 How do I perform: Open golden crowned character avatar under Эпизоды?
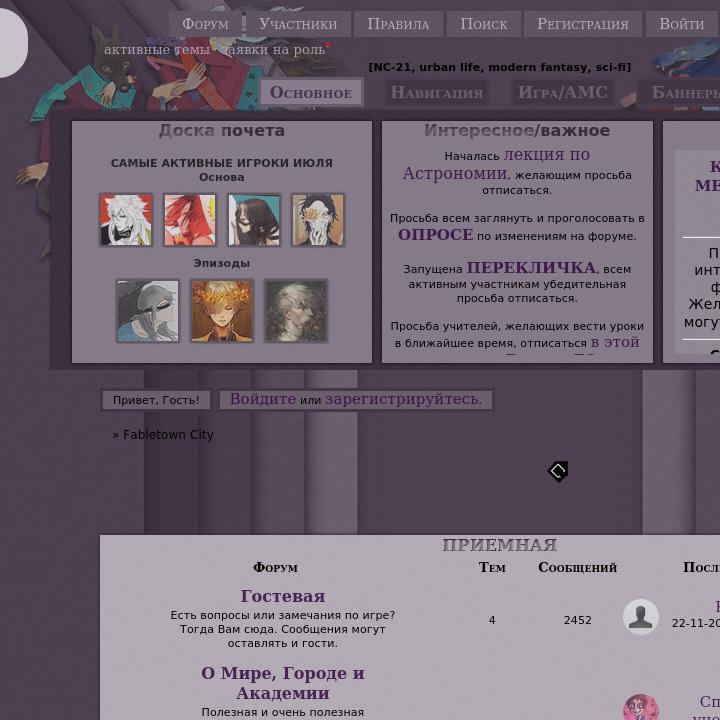click(x=222, y=311)
